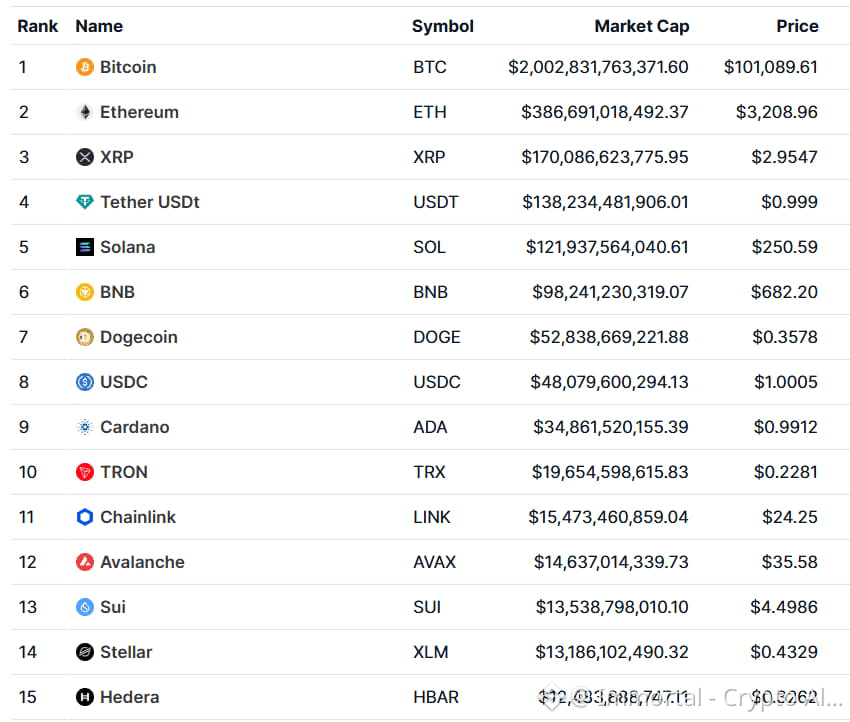The image size is (850, 722).
Task: Open the Hedera name link
Action: [130, 697]
